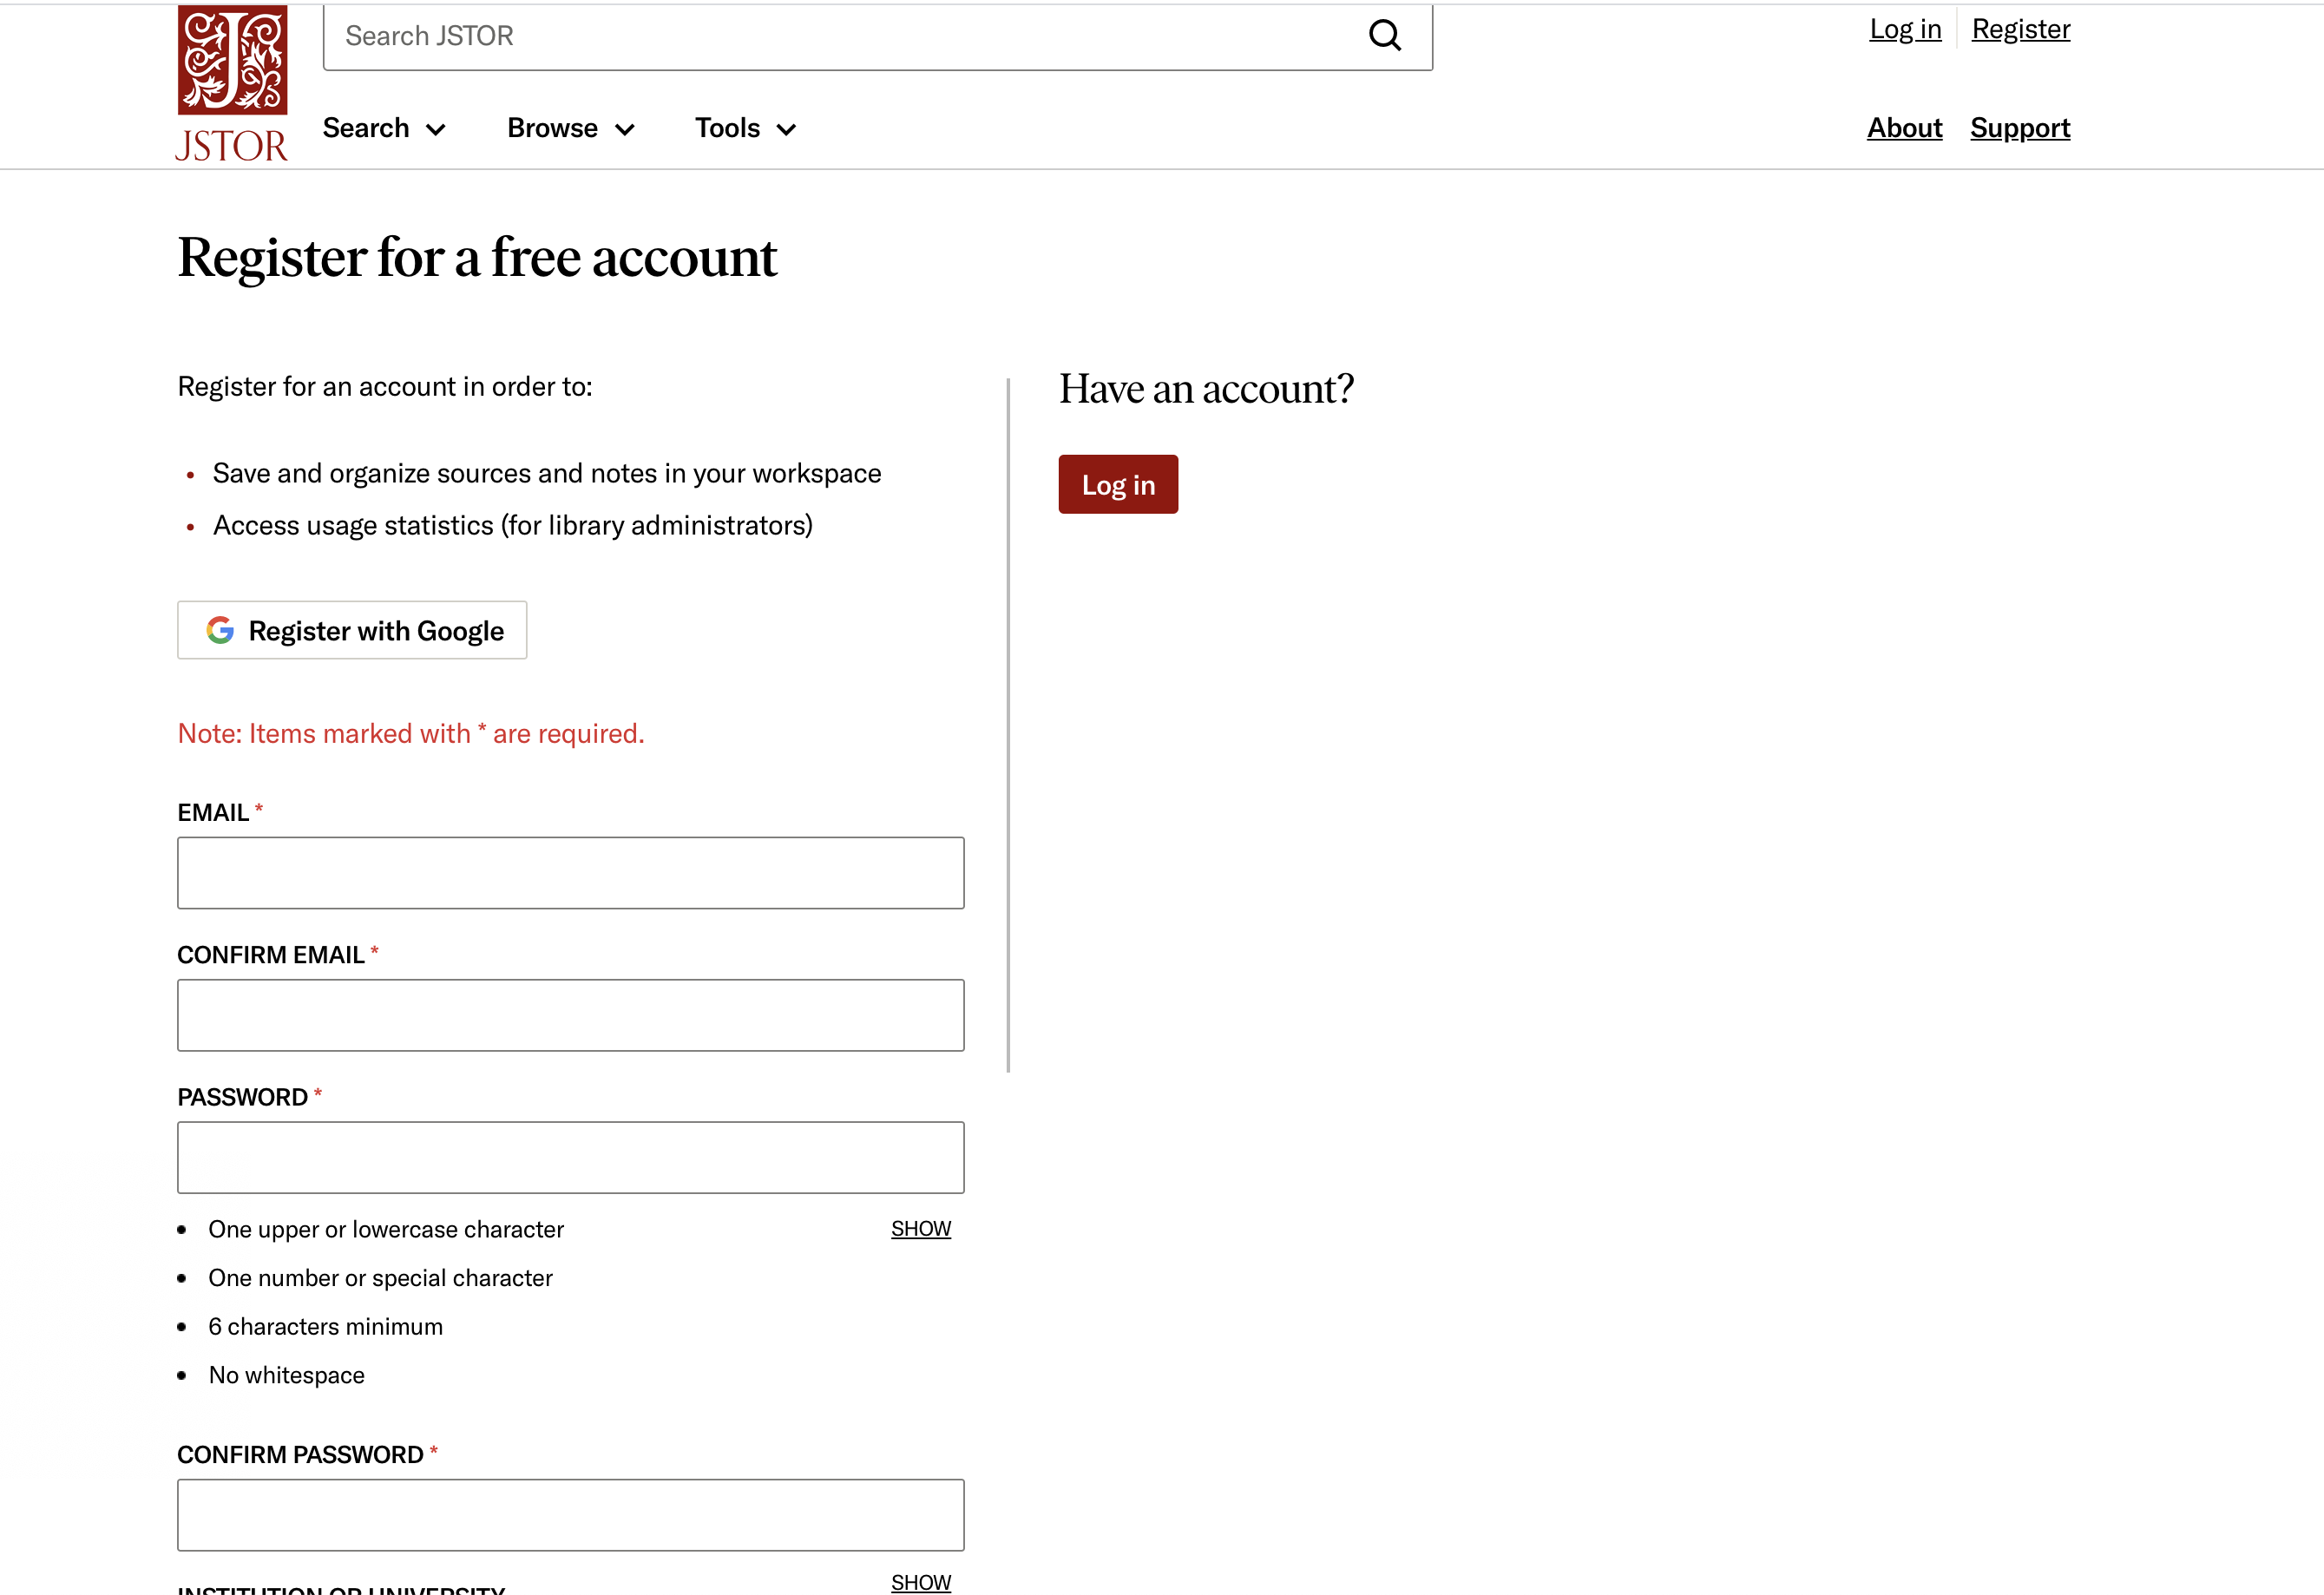2324x1595 pixels.
Task: Go to the Support page
Action: point(2020,128)
